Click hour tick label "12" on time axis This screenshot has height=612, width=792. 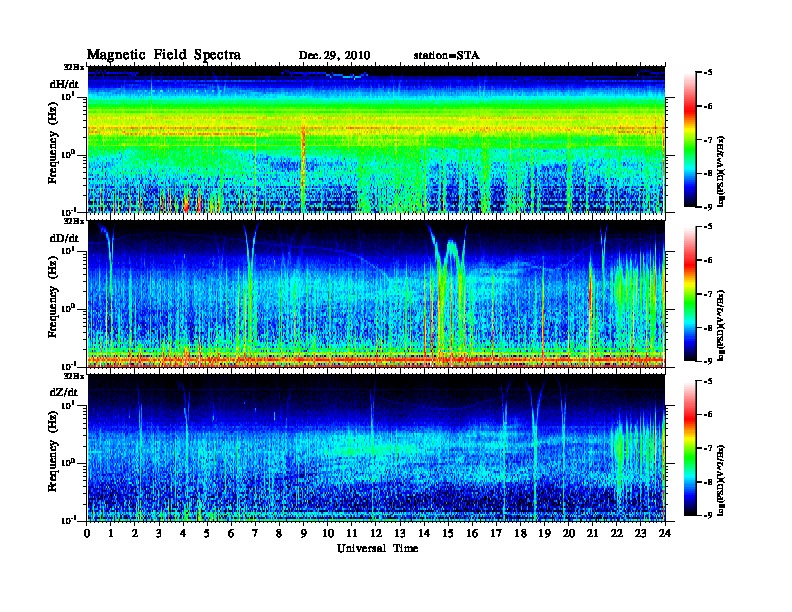(376, 534)
